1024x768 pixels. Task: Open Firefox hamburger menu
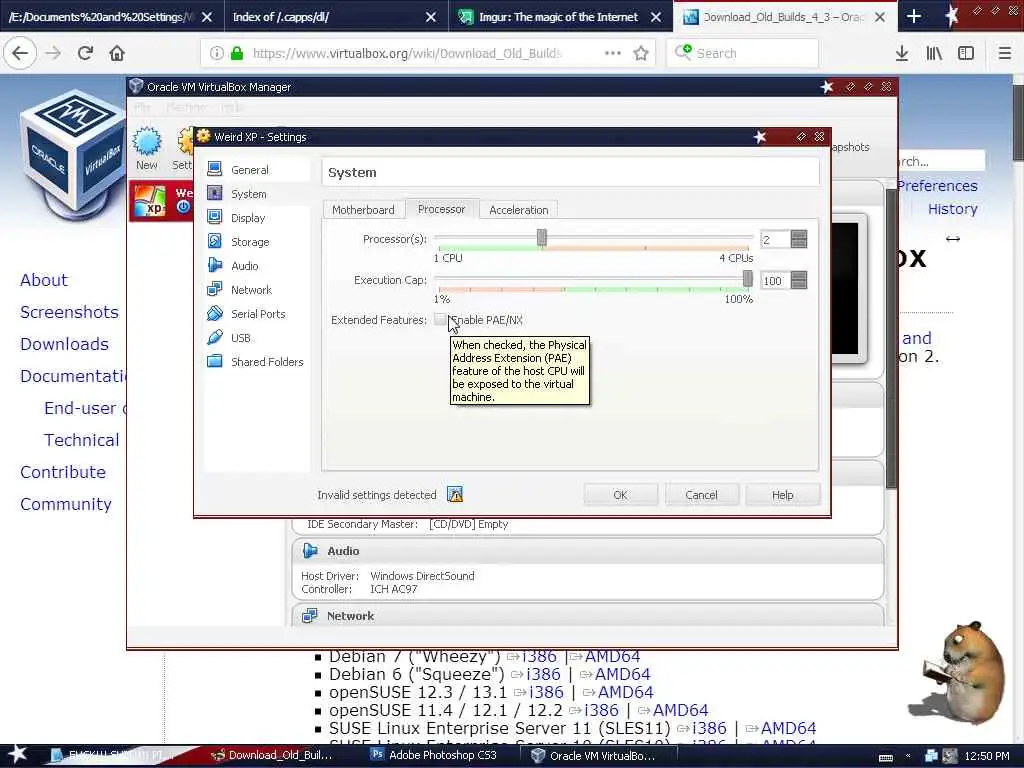click(1004, 53)
